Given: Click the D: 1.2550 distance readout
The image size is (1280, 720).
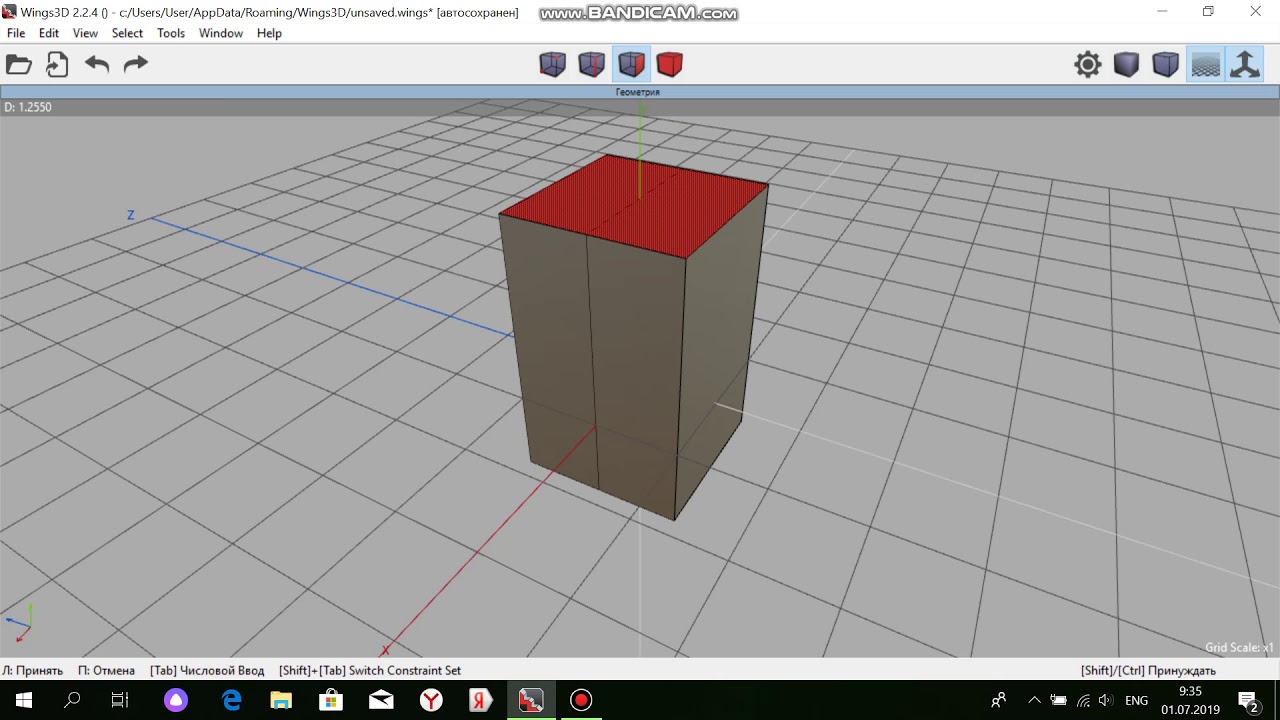Looking at the screenshot, I should (28, 107).
